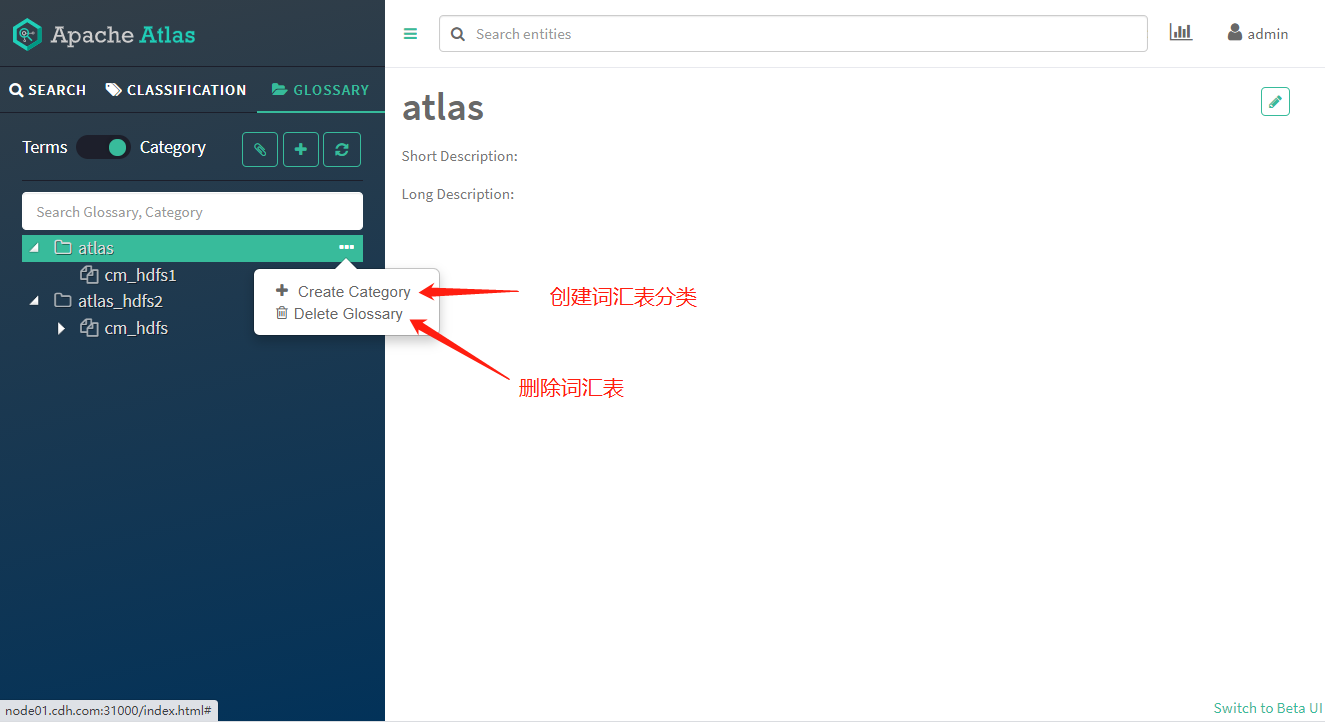Open the admin user menu

pyautogui.click(x=1258, y=33)
